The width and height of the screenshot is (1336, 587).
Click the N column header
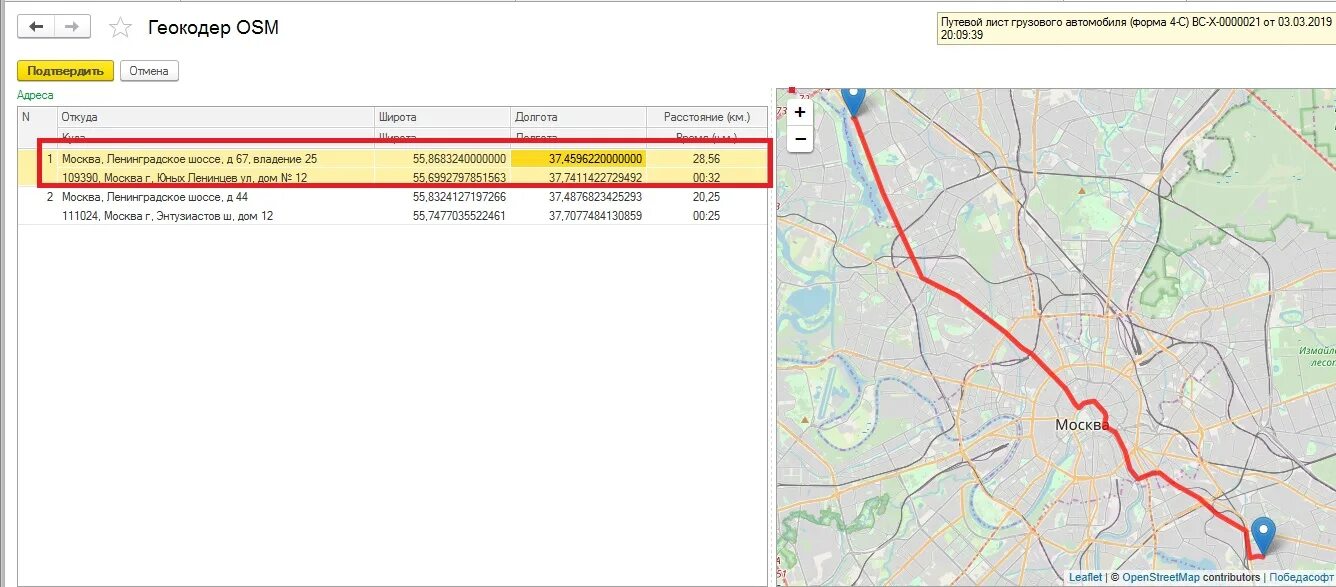pos(38,117)
